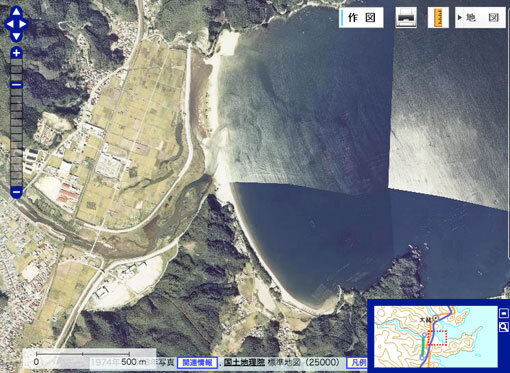Viewport: 510px width, 373px height.
Task: Set zoom to the topmost slider segment
Action: [x=16, y=62]
